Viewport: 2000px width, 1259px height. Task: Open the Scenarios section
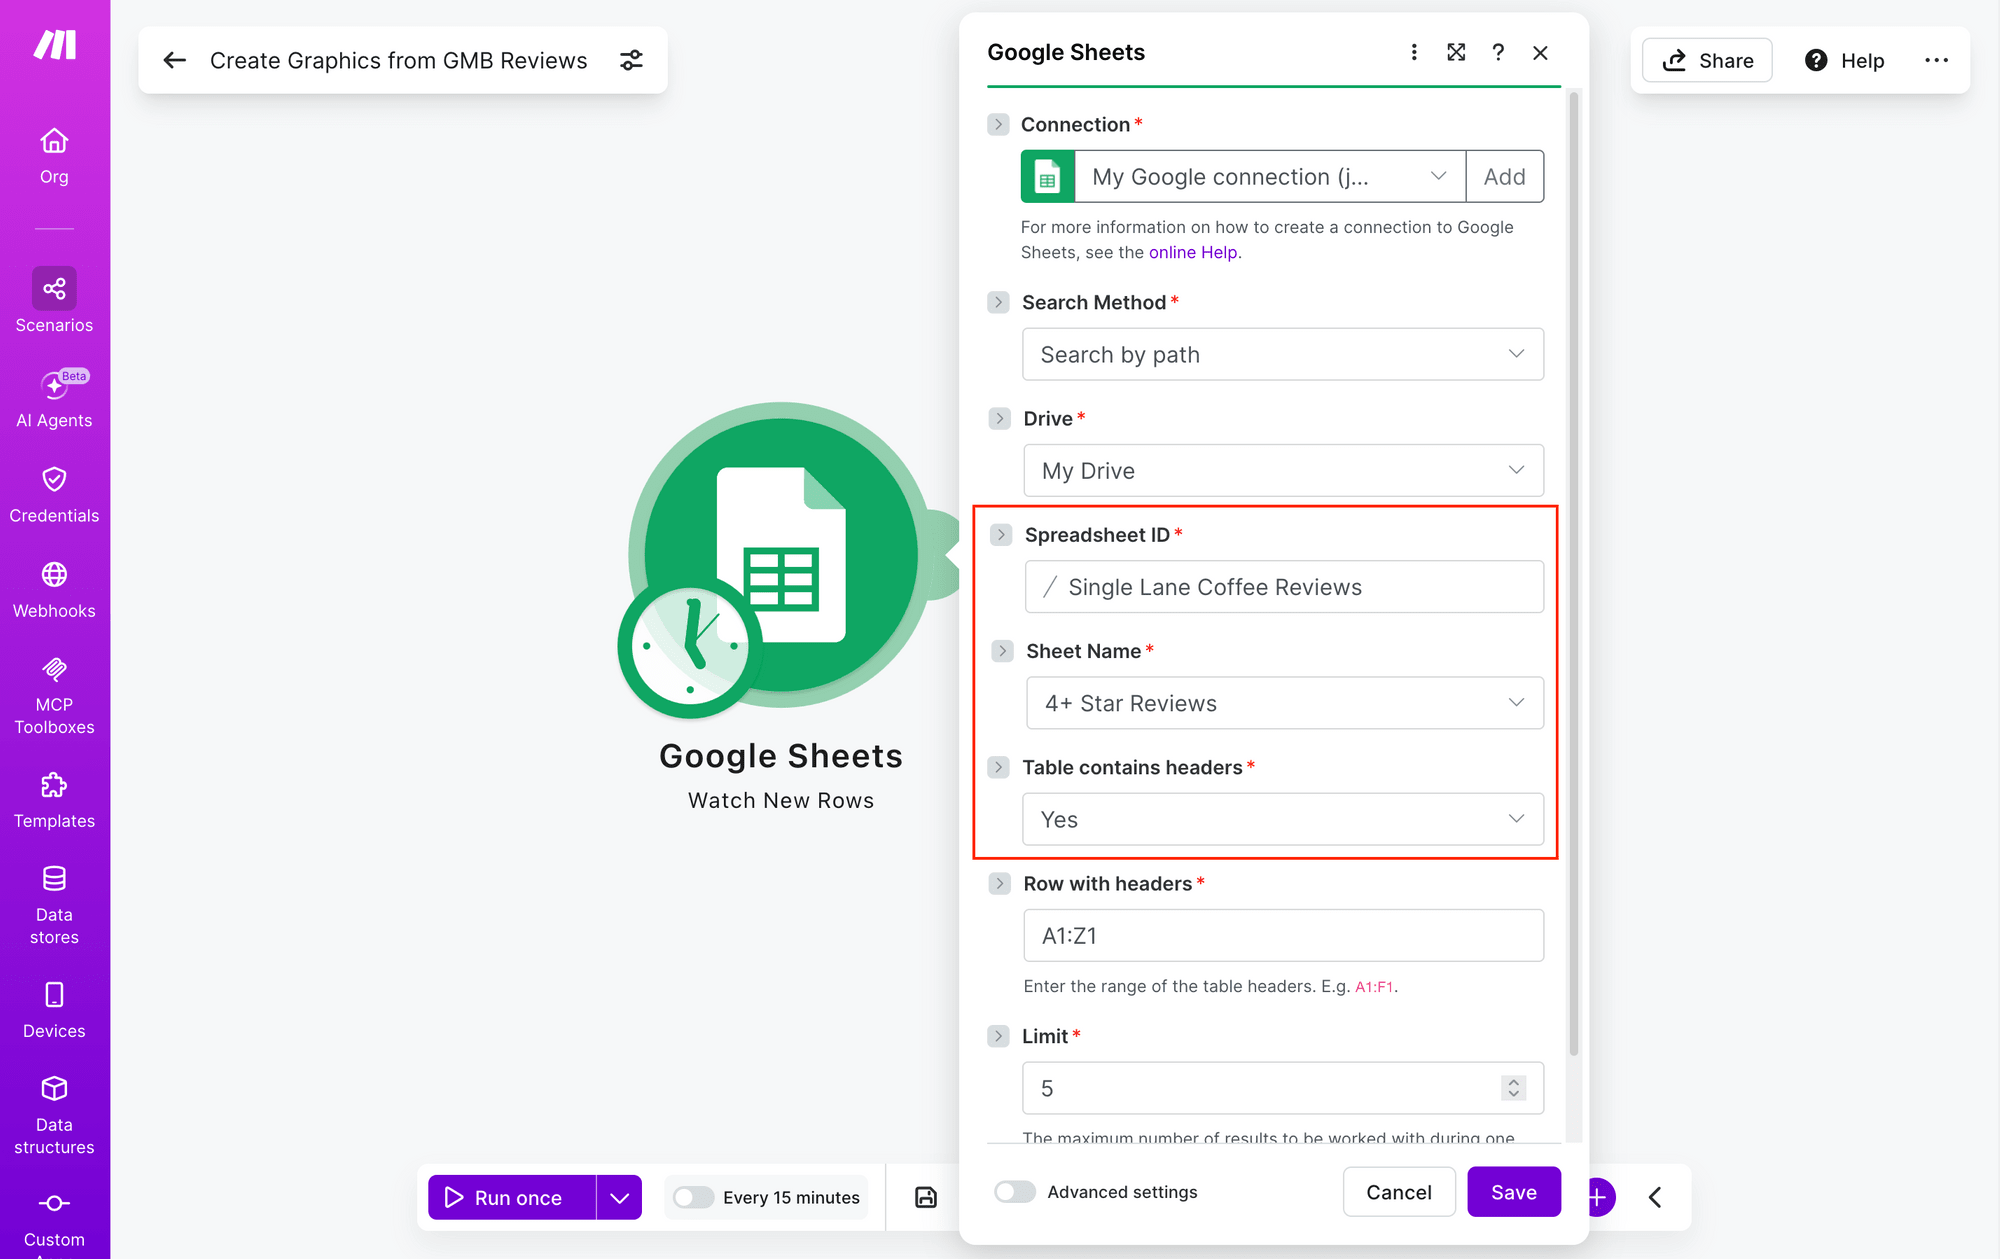(x=54, y=301)
